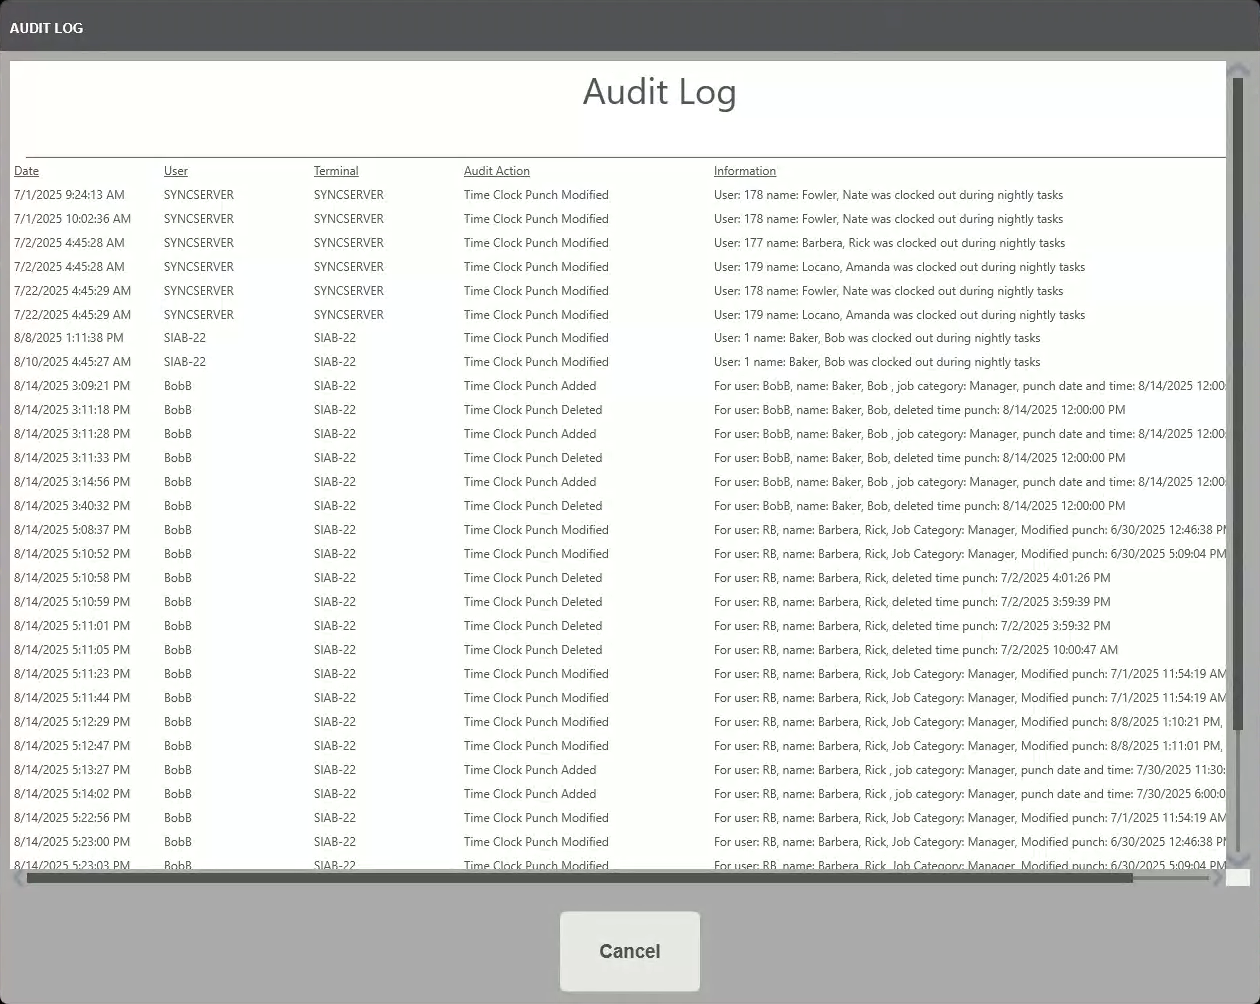Viewport: 1260px width, 1004px height.
Task: Select the '7/1/2025 9:24:13 AM' date cell
Action: tap(69, 195)
